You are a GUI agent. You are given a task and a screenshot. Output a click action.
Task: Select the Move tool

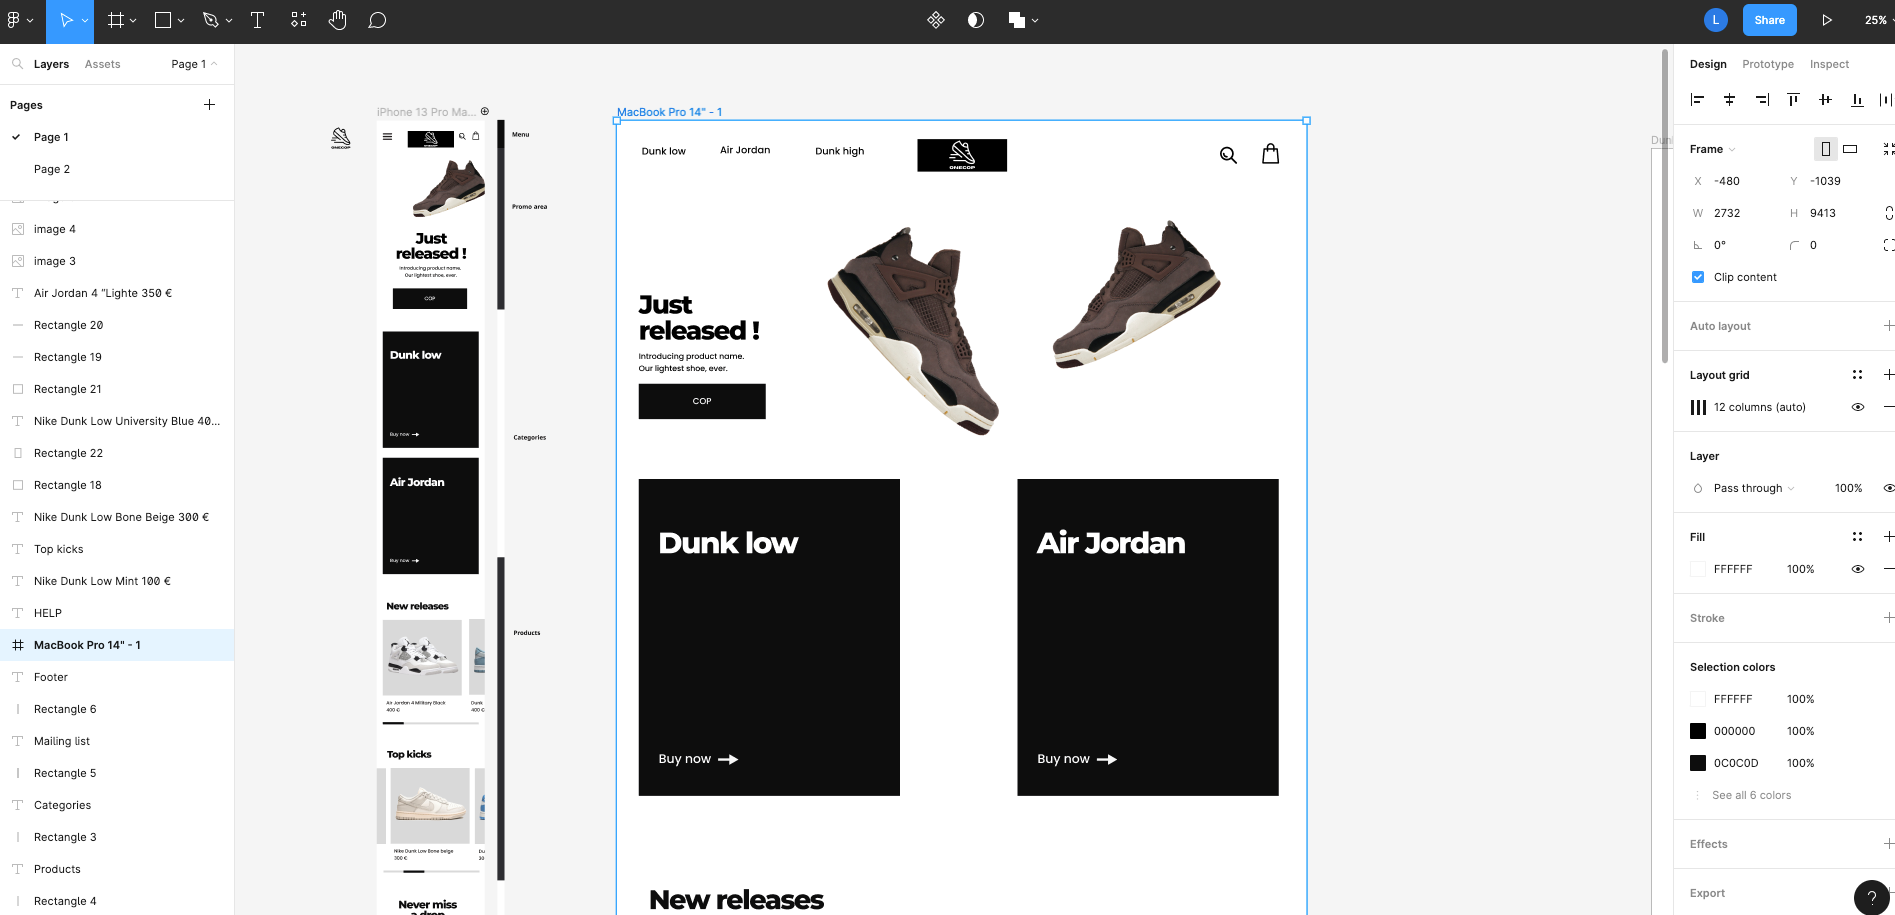click(66, 20)
